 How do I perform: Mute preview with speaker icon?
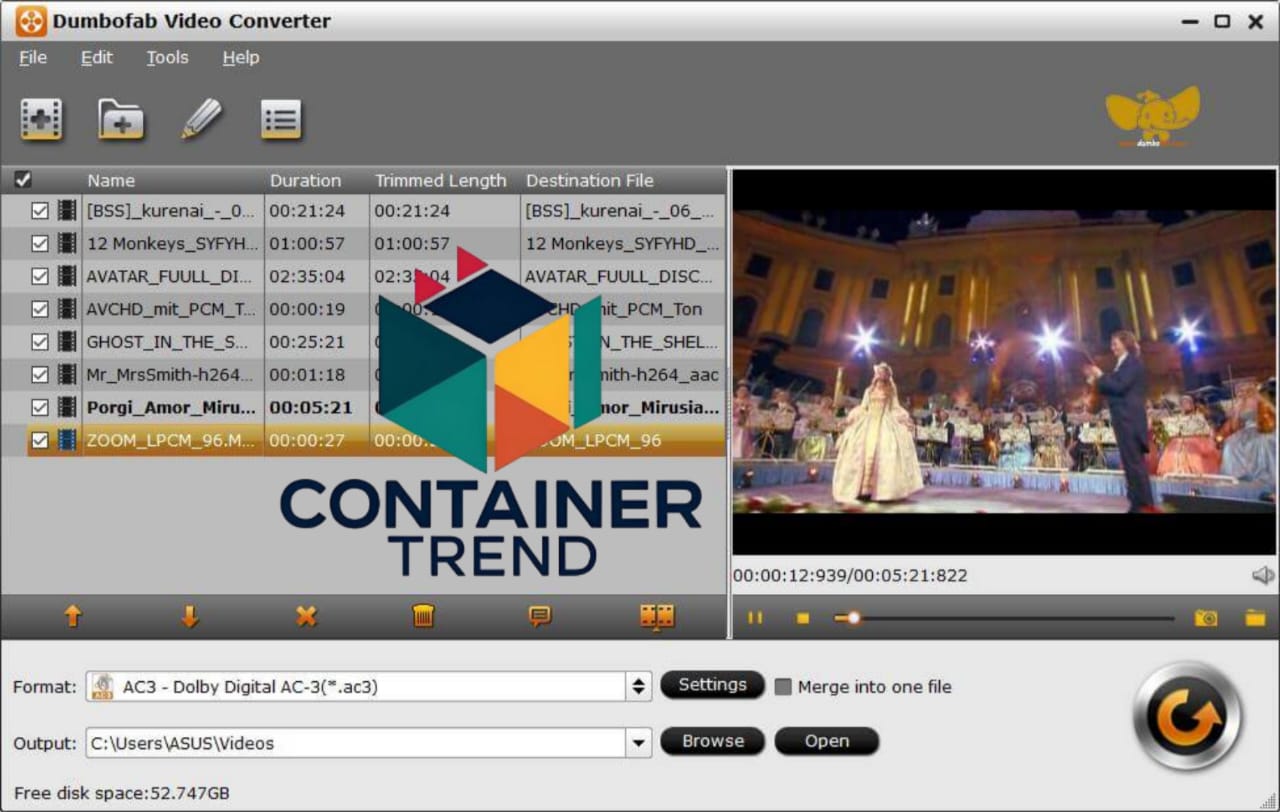(1263, 575)
